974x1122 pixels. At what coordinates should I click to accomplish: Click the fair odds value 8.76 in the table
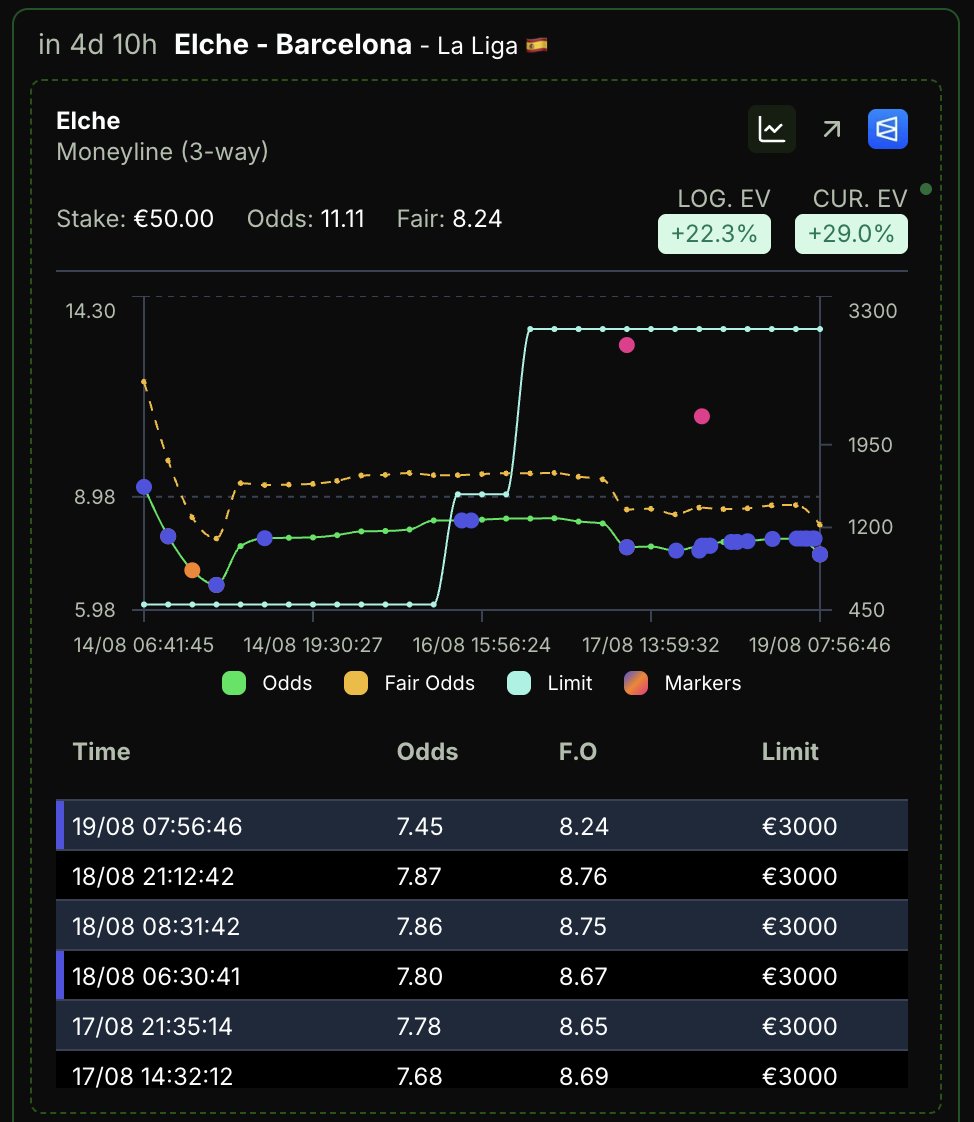click(583, 877)
